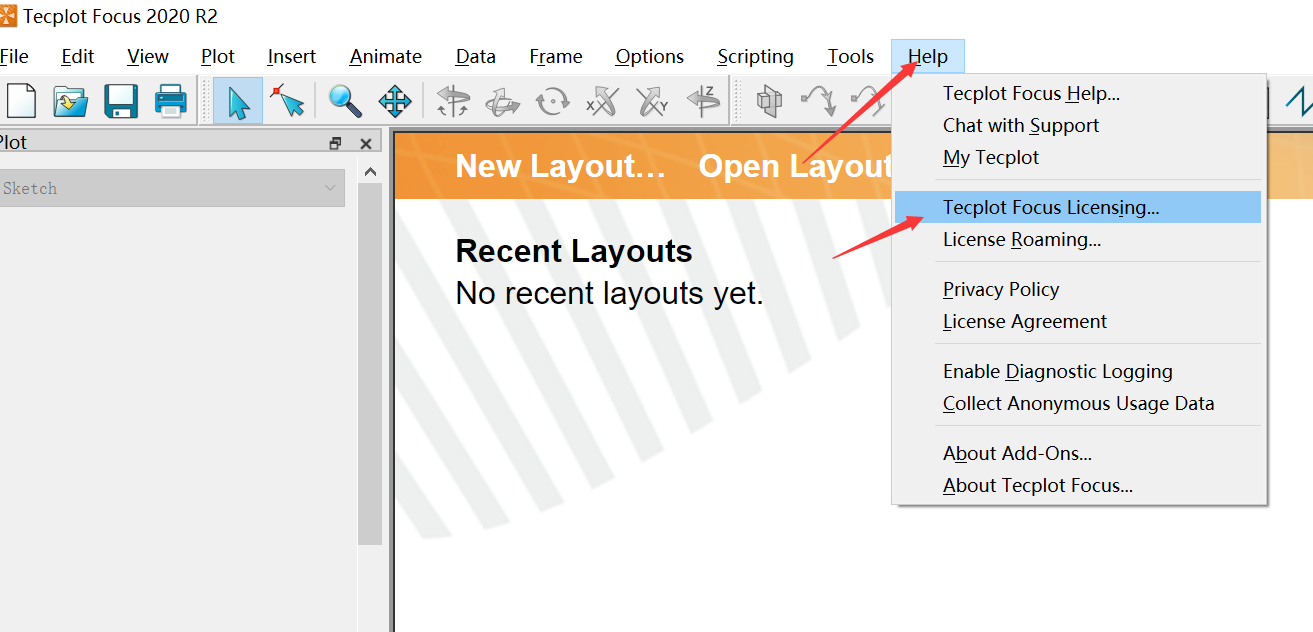Screen dimensions: 1313x632
Task: Click the slice cube tool icon
Action: (769, 101)
